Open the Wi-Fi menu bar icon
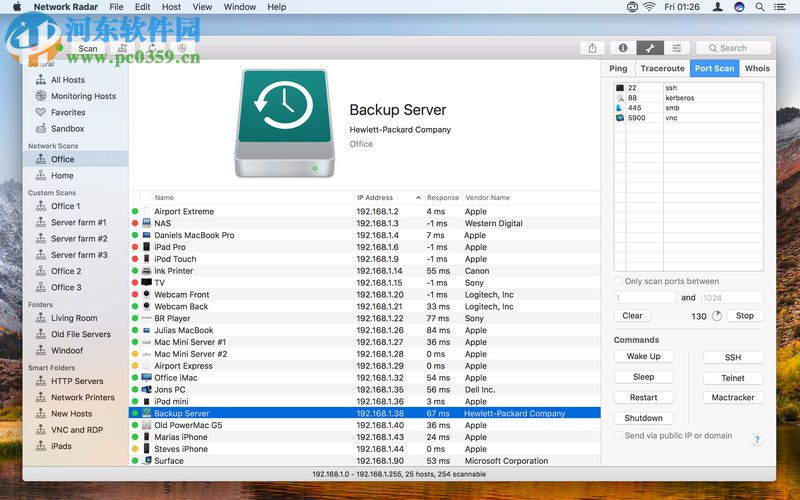Viewport: 800px width, 500px height. click(x=649, y=7)
